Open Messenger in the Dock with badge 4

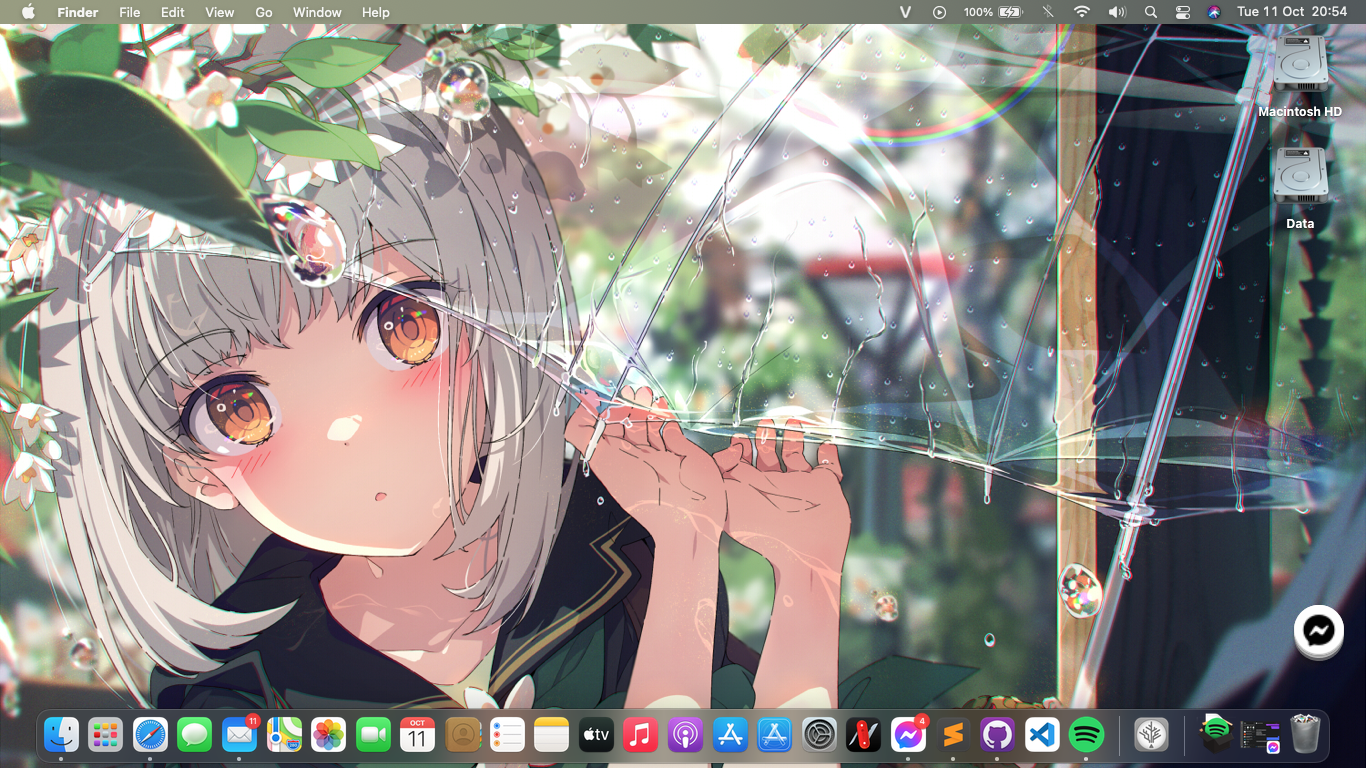(908, 736)
